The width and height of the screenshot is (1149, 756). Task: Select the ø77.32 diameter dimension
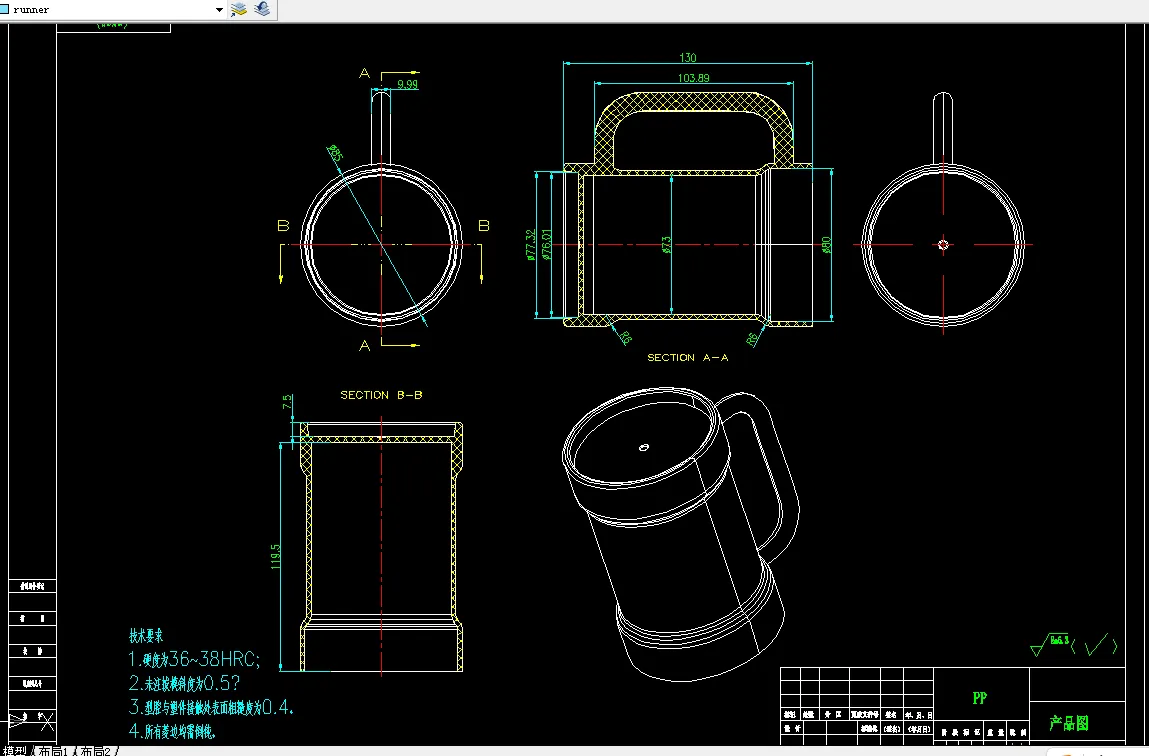(x=530, y=245)
